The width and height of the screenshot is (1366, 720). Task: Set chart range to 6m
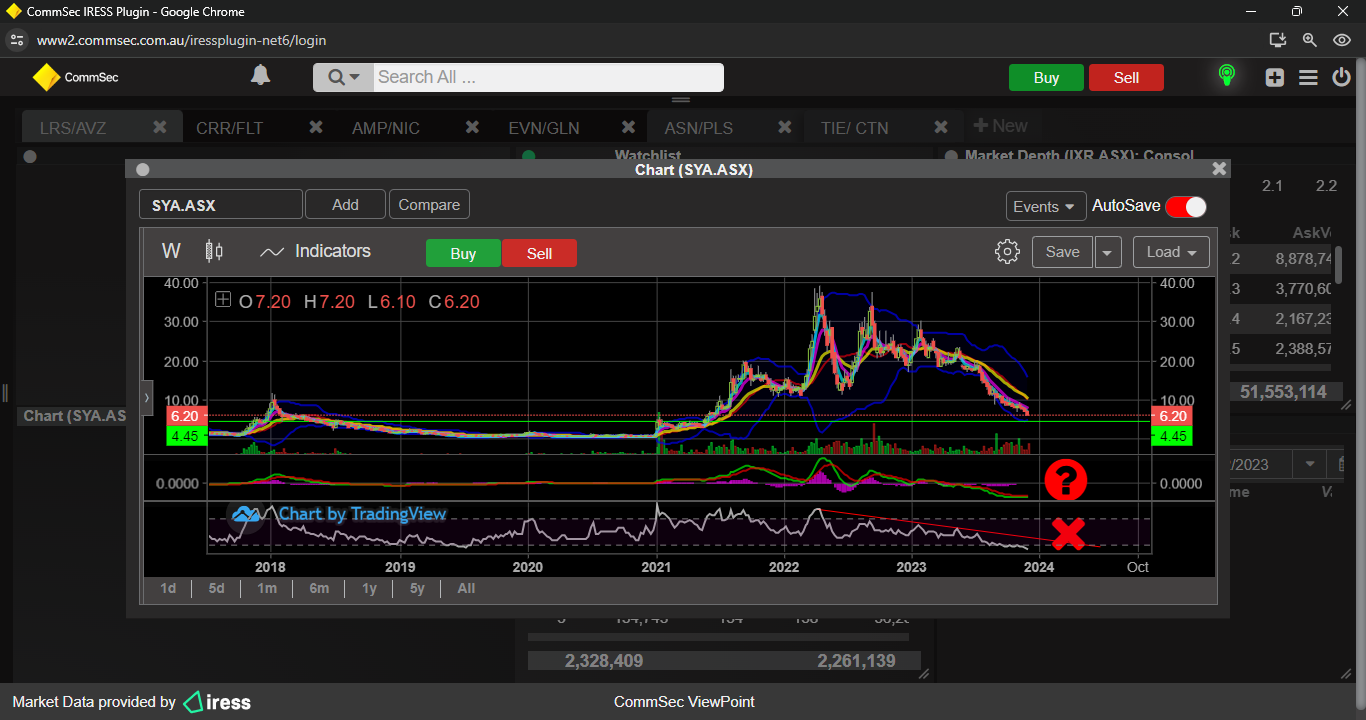click(x=319, y=588)
